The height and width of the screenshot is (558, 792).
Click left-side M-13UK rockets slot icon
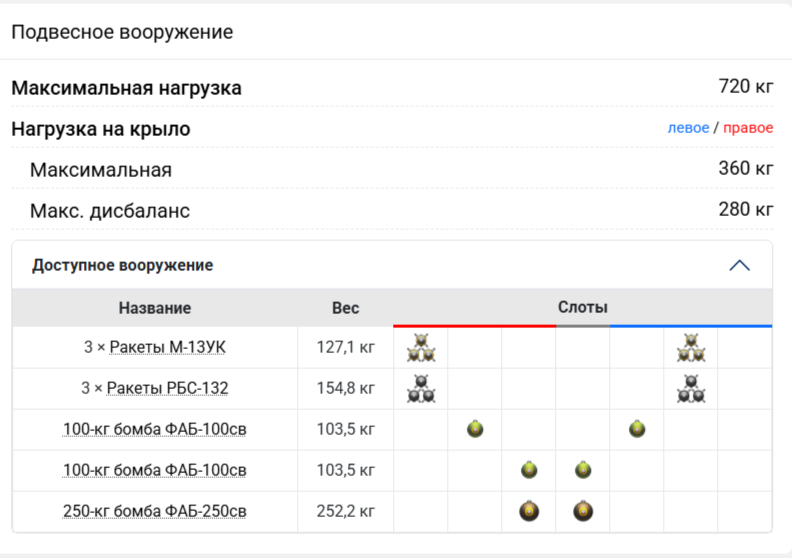(x=421, y=348)
